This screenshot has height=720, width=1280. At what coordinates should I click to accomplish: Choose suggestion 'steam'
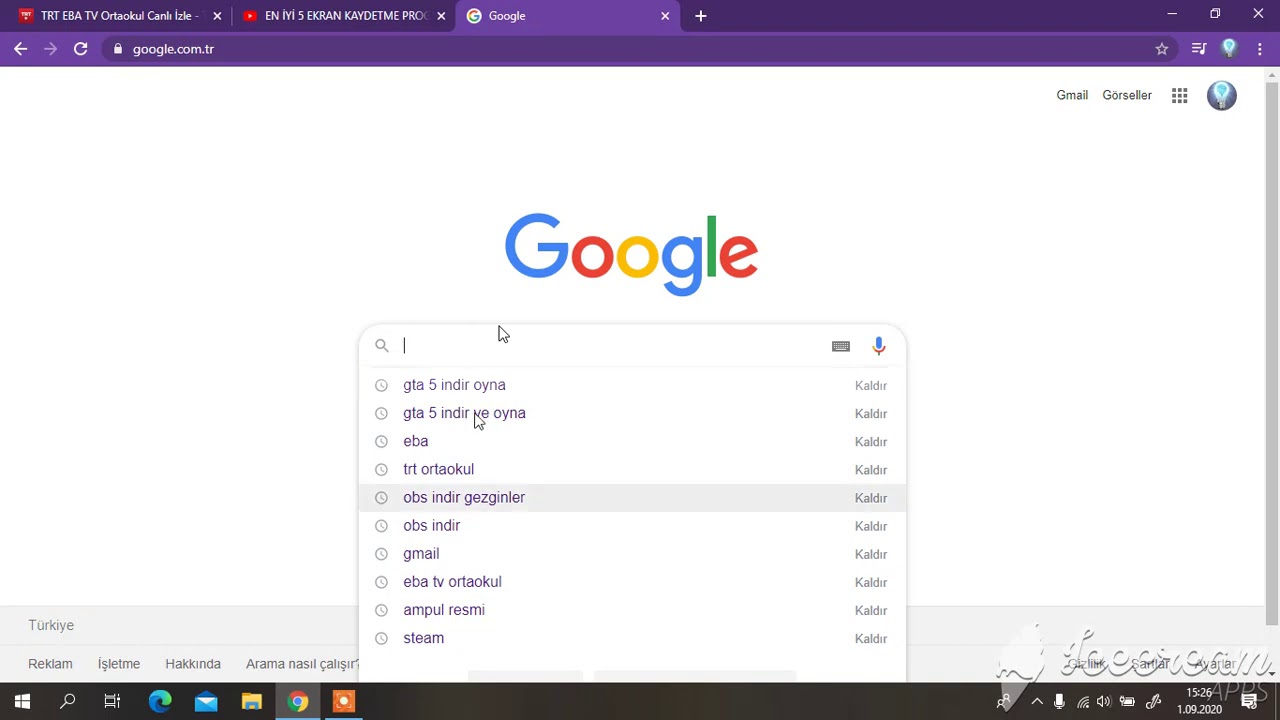tap(423, 638)
